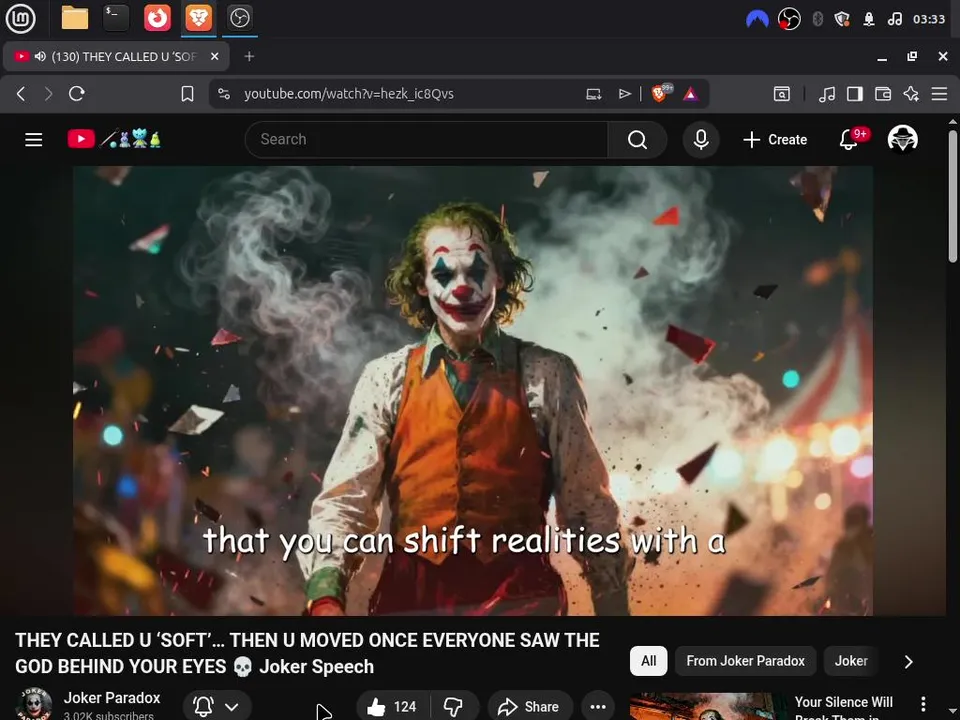
Task: Open the terminal launcher in the panel
Action: pyautogui.click(x=116, y=18)
